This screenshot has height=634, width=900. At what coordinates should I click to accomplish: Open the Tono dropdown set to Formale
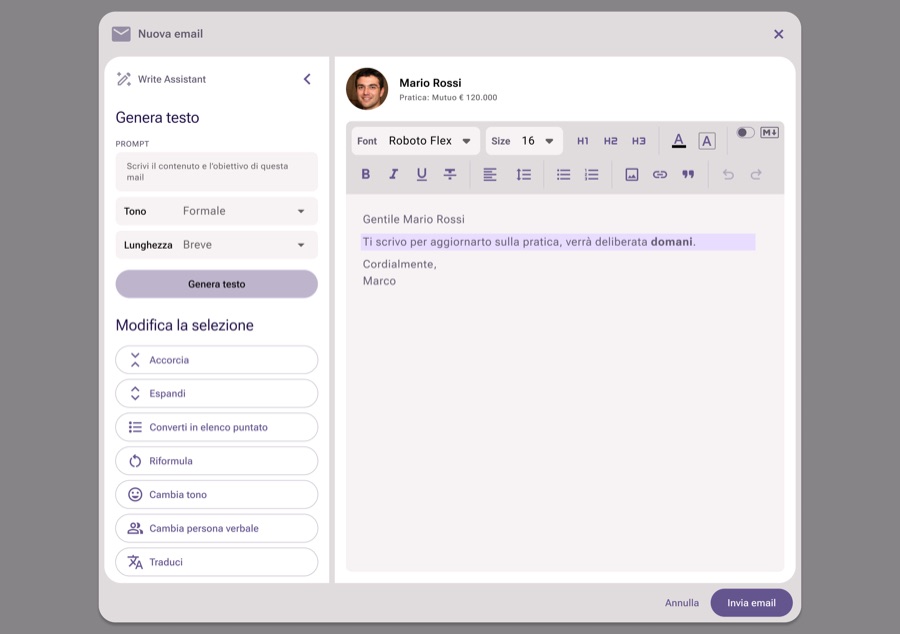coord(216,211)
